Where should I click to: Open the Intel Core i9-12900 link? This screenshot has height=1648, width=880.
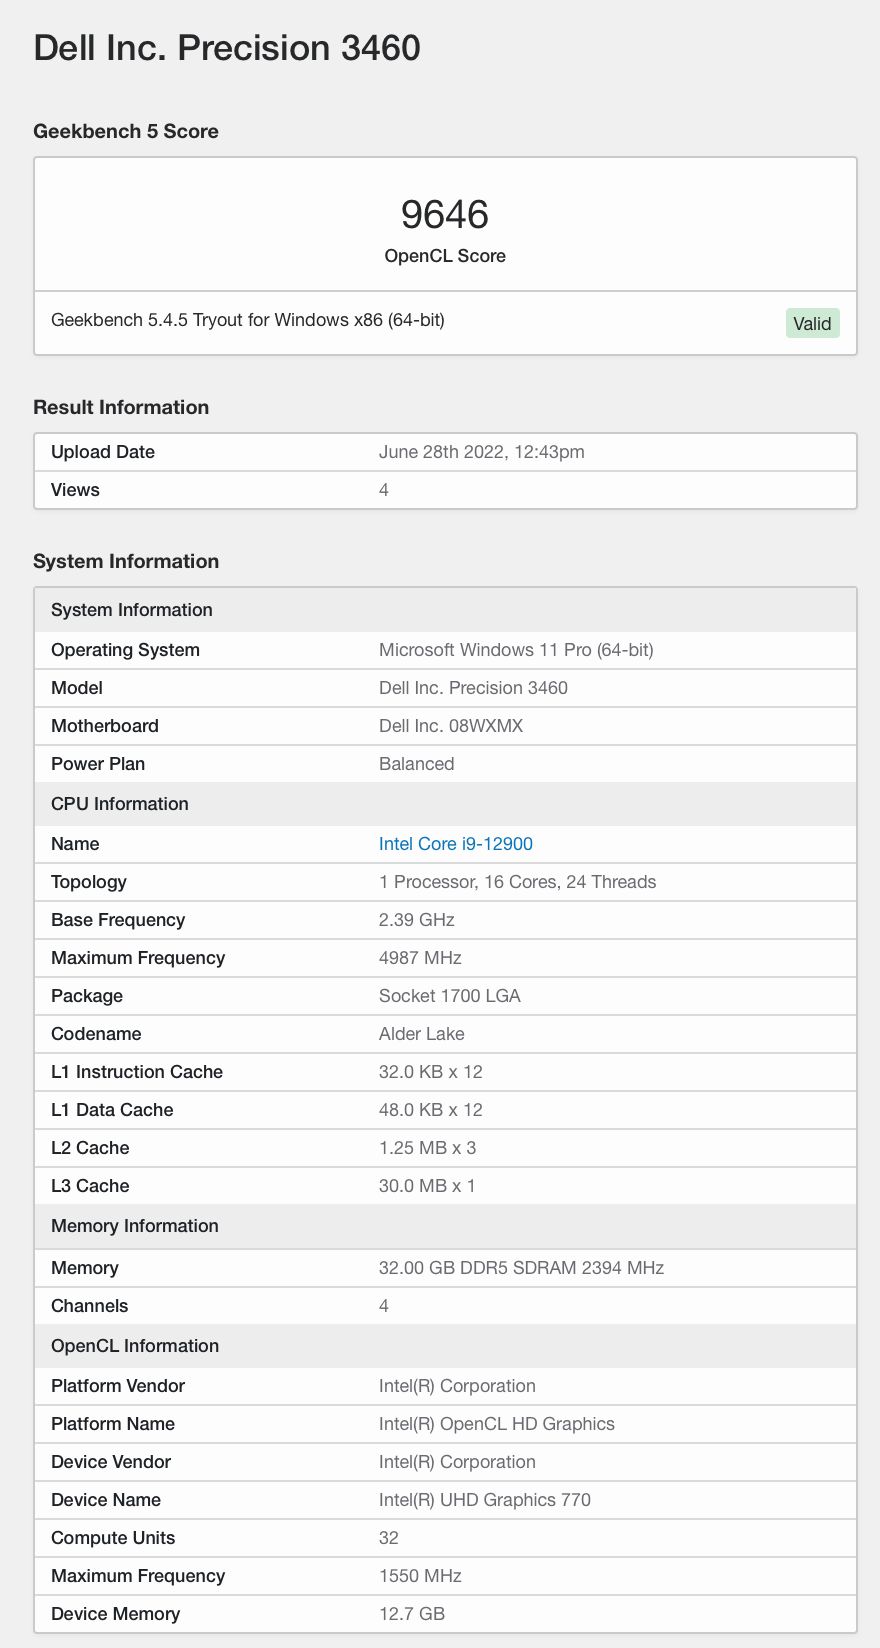pos(455,844)
